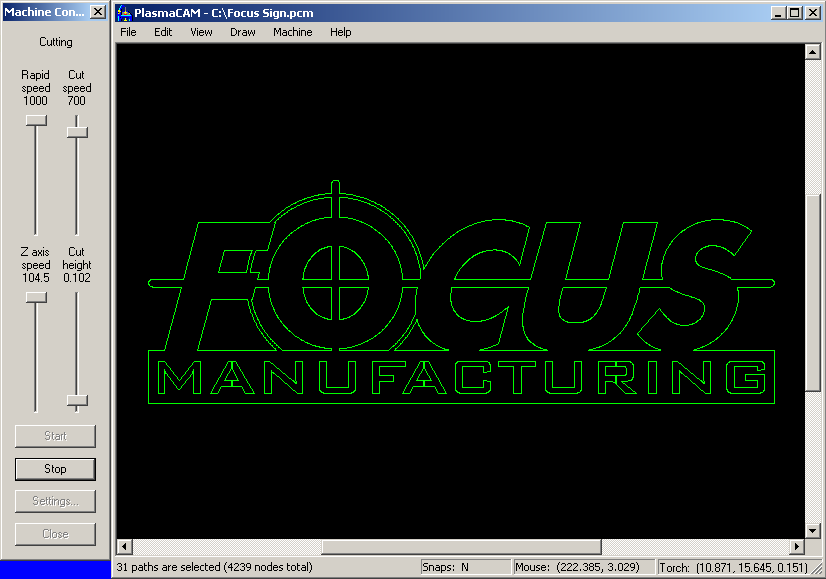Click the horizontal scrollbar right arrow
Viewport: 826px width, 579px height.
click(796, 546)
